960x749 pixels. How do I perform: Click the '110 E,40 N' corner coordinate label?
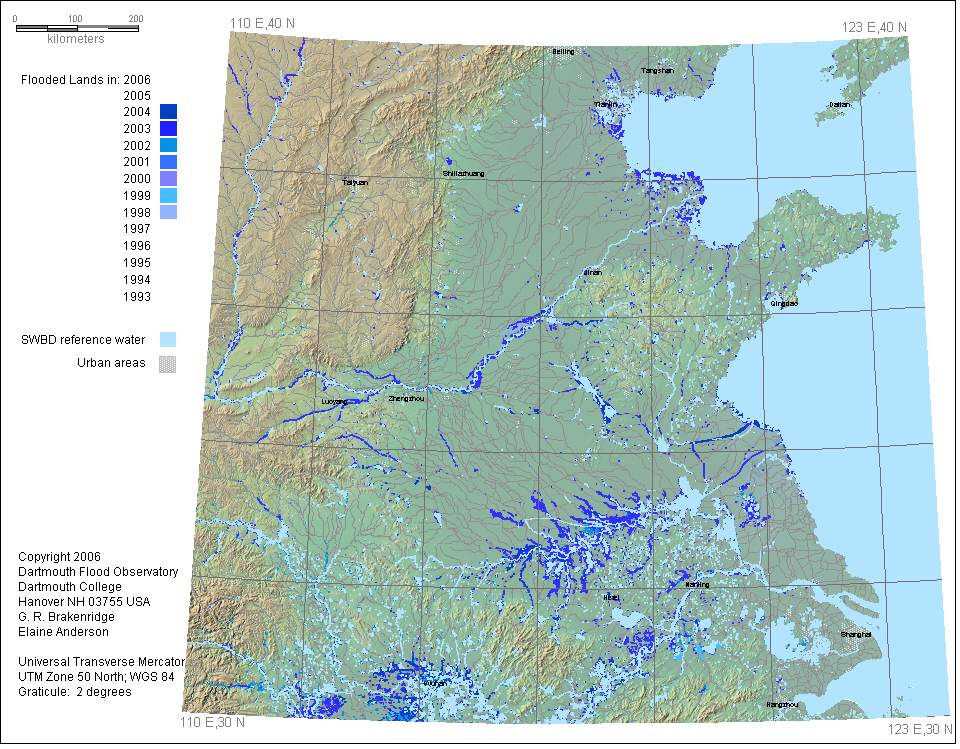tap(264, 24)
